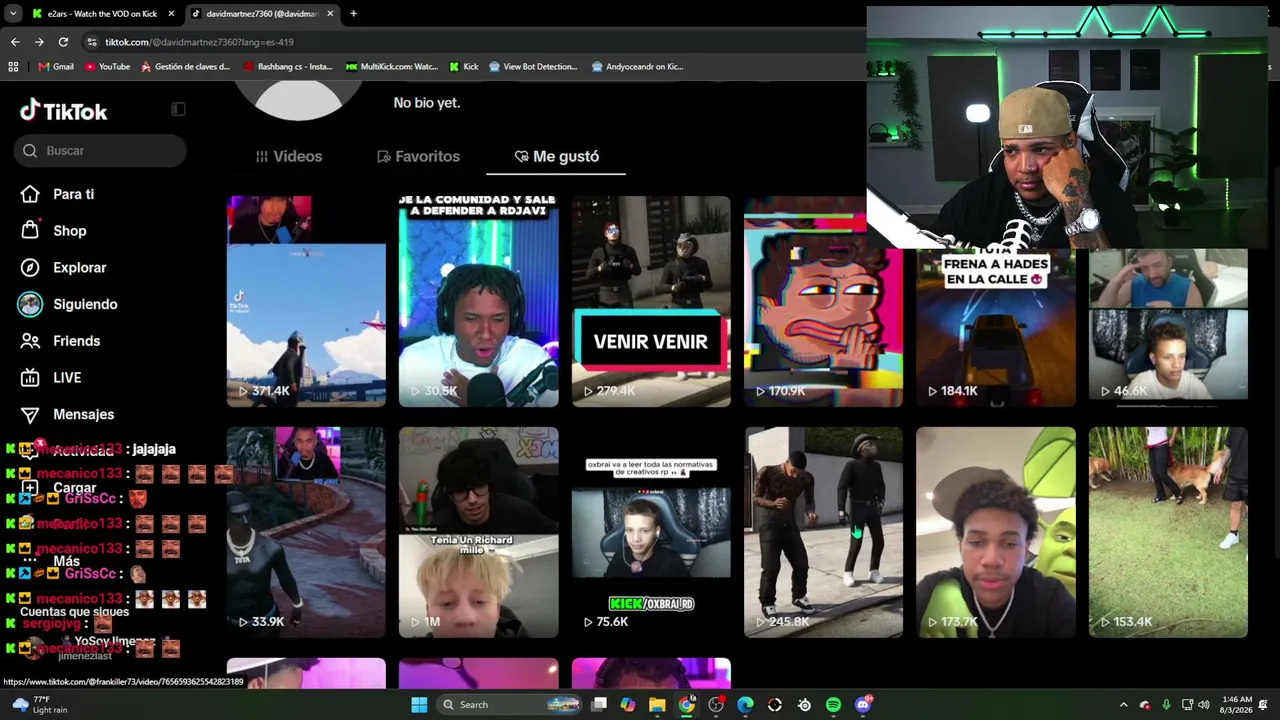This screenshot has width=1280, height=720.
Task: Collapse the TikTok sidebar panel icon
Action: point(178,109)
